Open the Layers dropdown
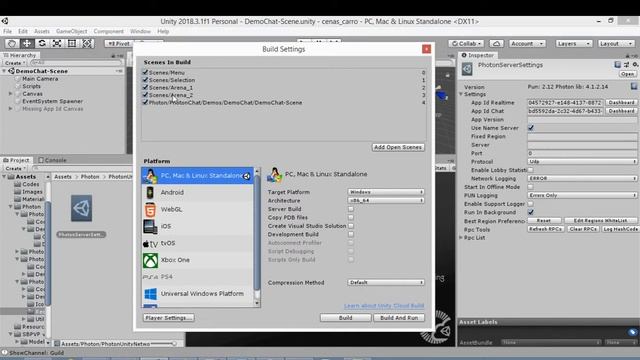Screen dimensions: 640x360 coord(573,43)
